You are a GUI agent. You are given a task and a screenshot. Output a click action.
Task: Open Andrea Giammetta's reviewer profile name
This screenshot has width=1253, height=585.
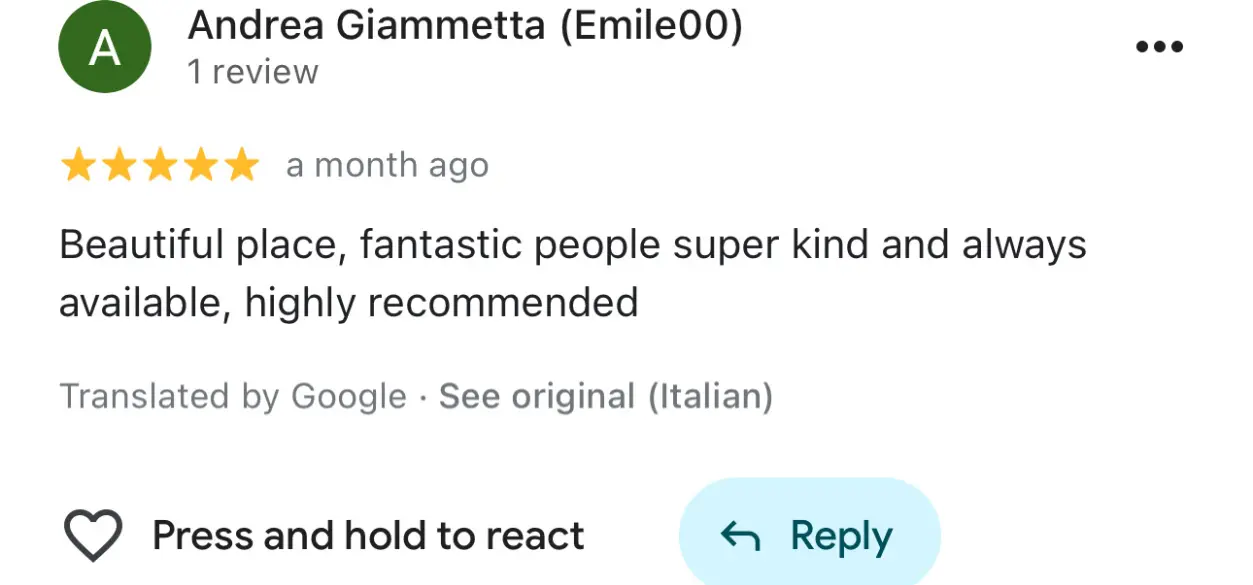point(366,26)
